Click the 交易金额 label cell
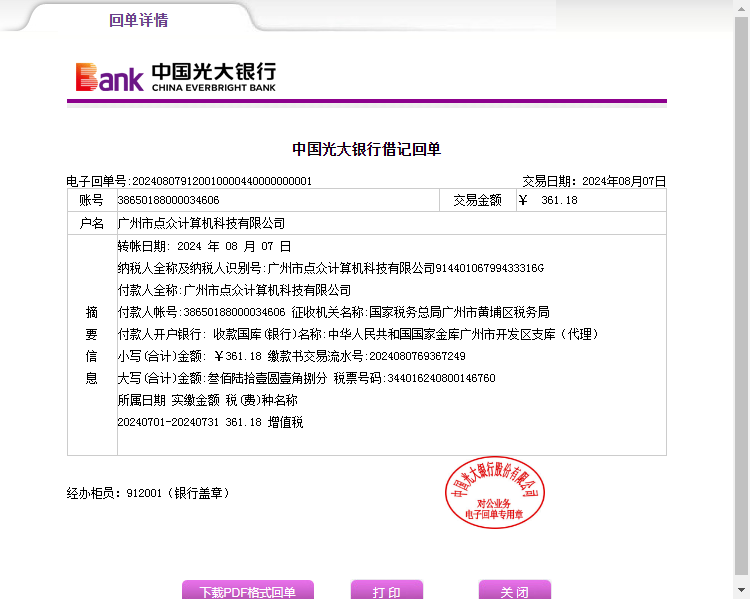The image size is (750, 599). (478, 200)
